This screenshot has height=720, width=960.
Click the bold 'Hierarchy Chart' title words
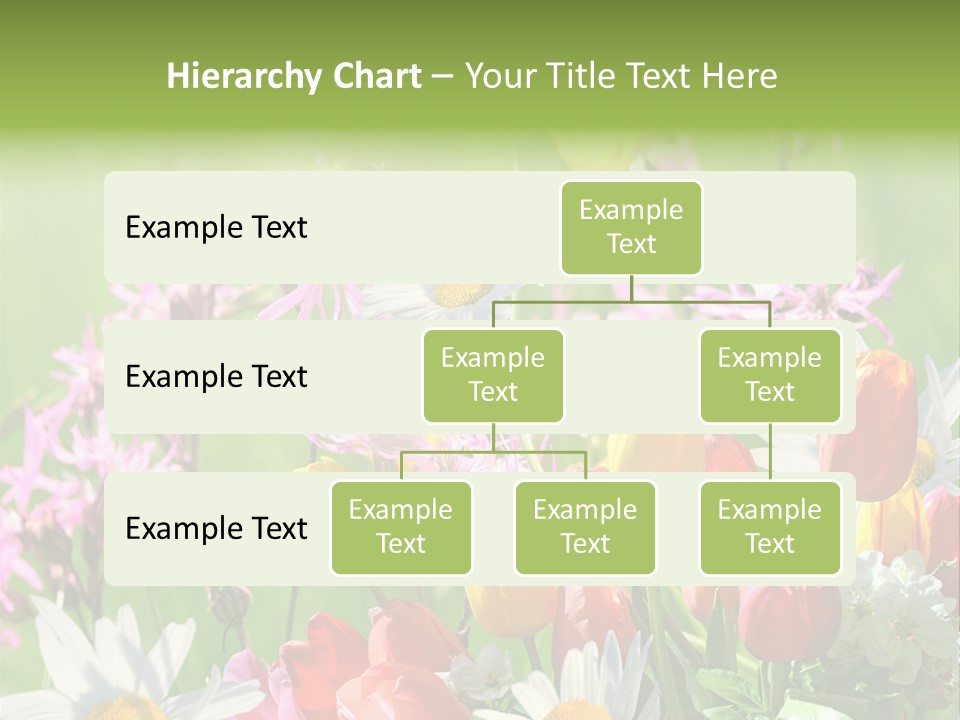click(294, 76)
